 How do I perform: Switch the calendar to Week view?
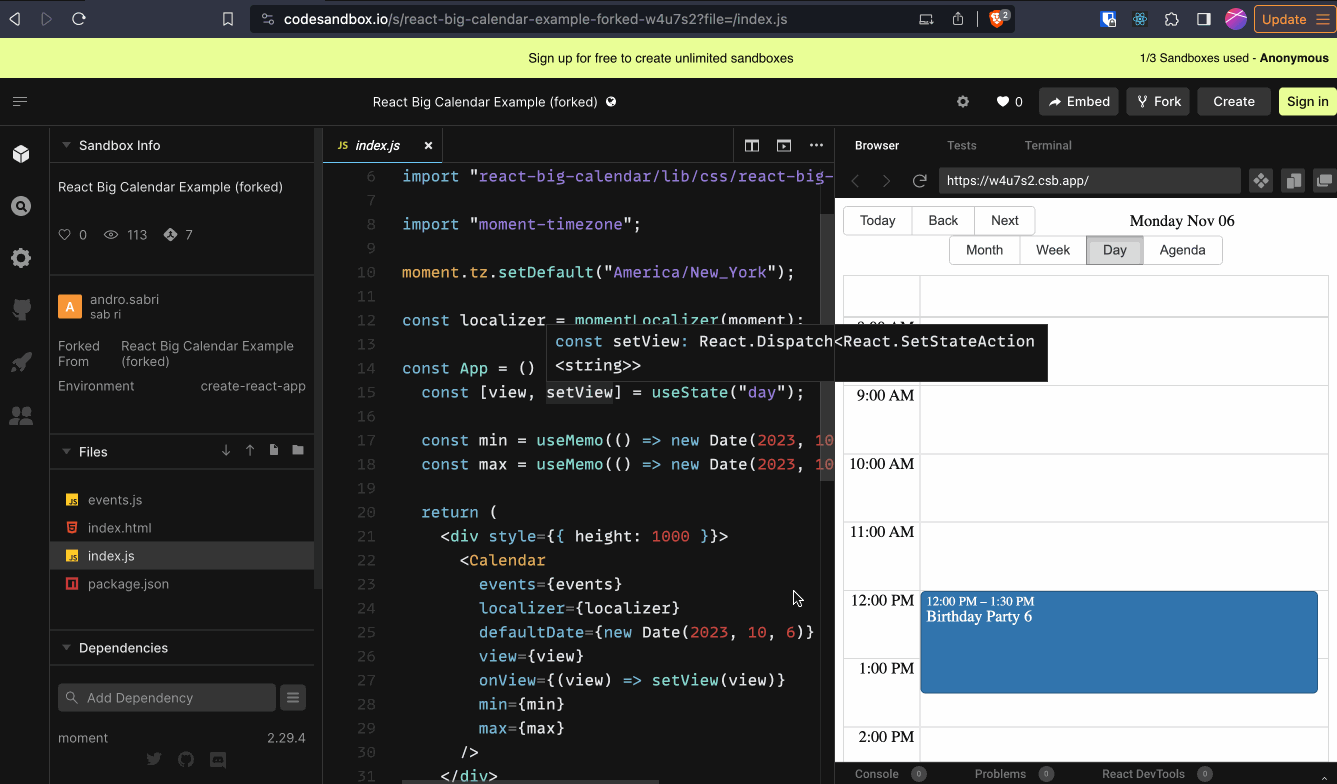[x=1052, y=250]
